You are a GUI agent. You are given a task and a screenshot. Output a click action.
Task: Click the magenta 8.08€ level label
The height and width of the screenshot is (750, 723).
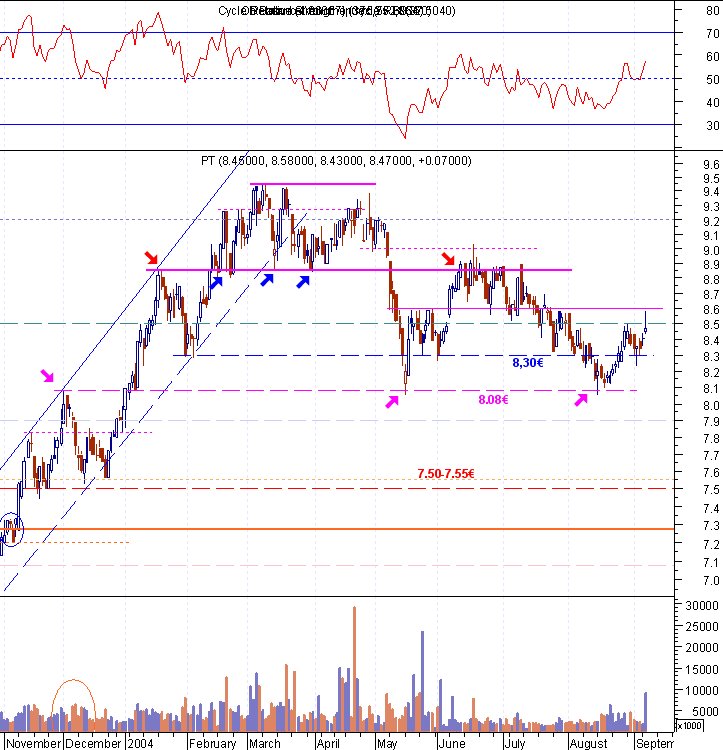pos(493,400)
